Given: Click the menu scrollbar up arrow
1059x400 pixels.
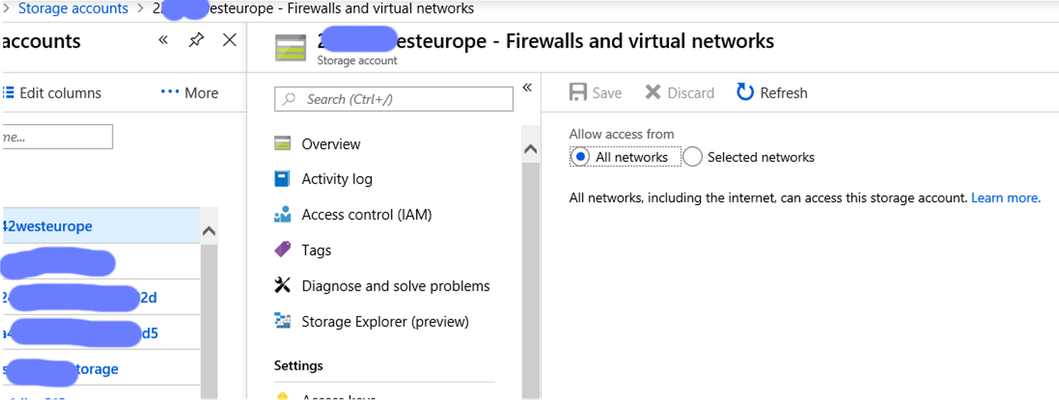Looking at the screenshot, I should click(x=531, y=149).
